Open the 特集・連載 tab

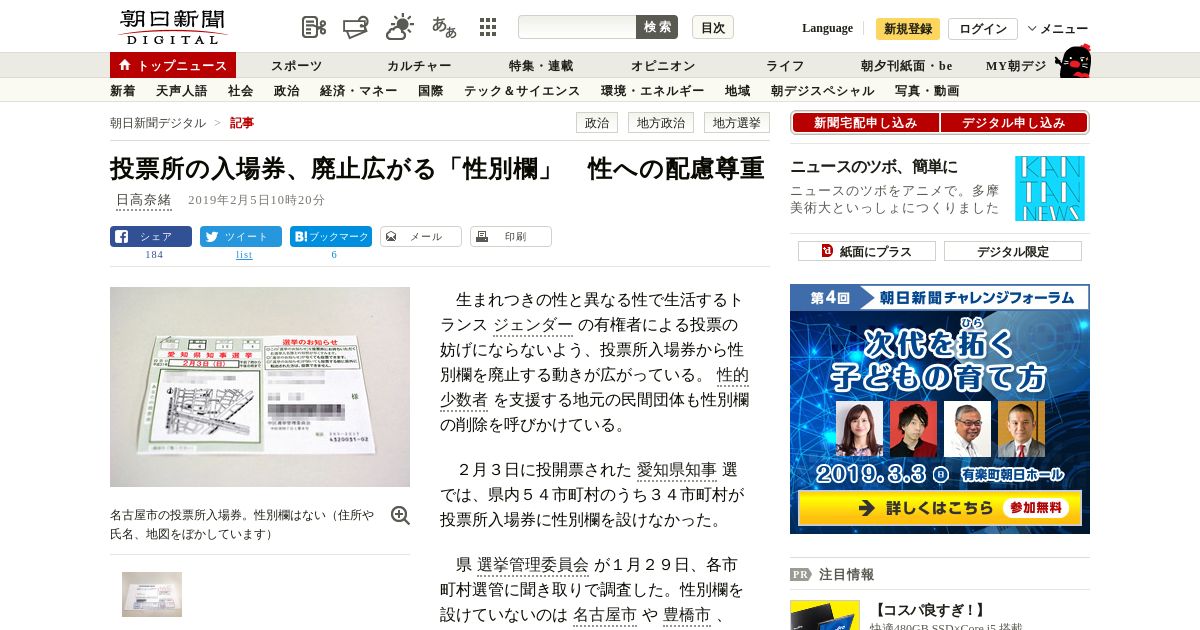coord(541,66)
